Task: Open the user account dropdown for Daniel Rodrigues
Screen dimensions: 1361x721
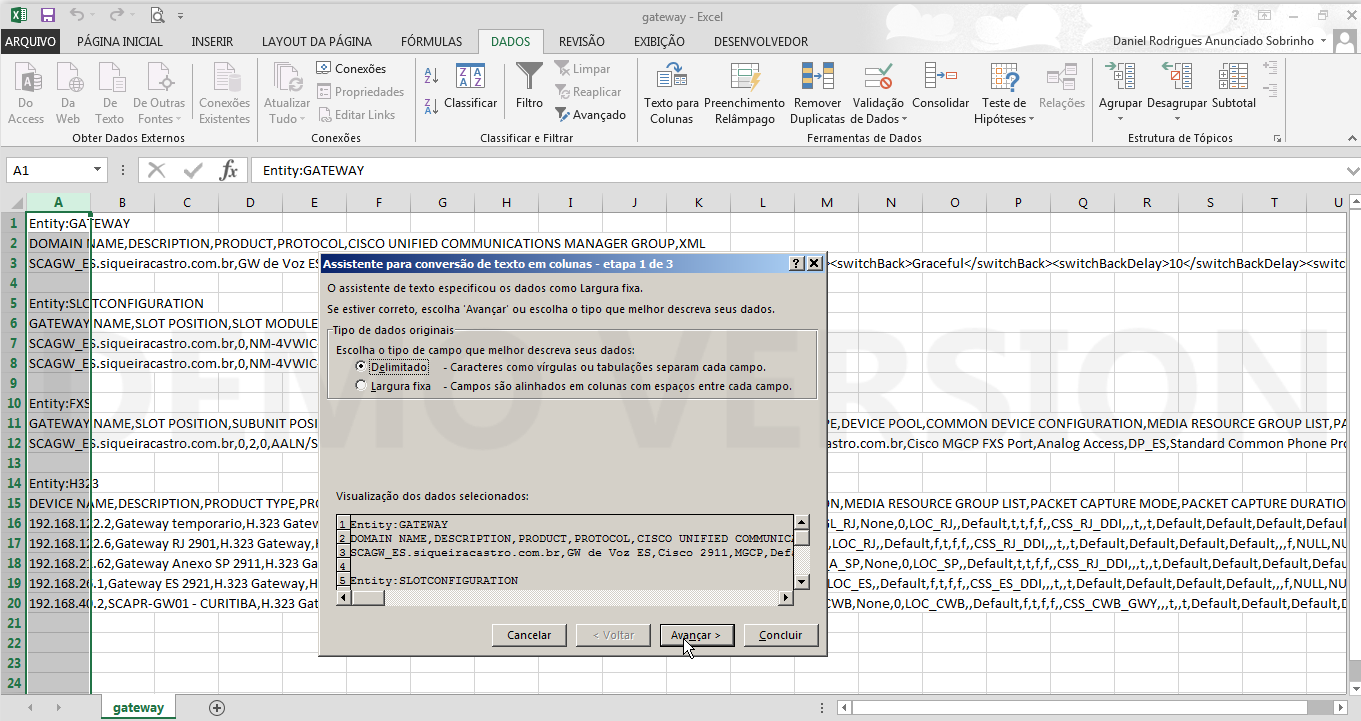Action: point(1324,41)
